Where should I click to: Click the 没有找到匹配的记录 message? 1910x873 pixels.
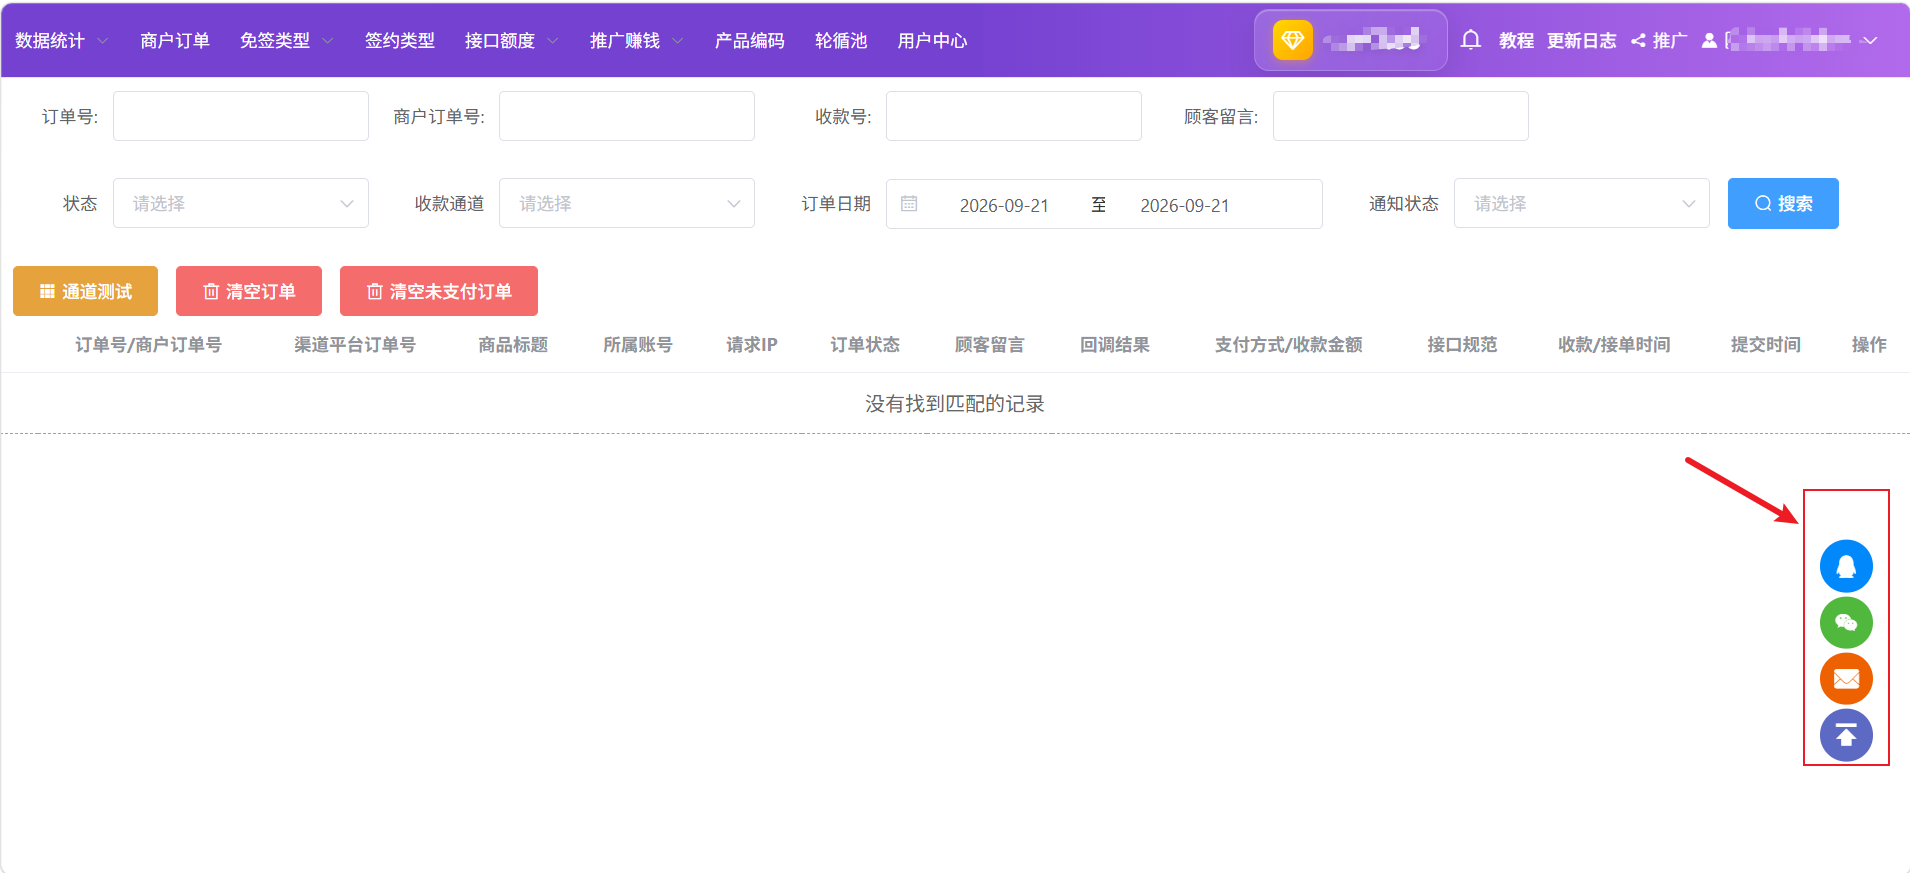(x=955, y=403)
